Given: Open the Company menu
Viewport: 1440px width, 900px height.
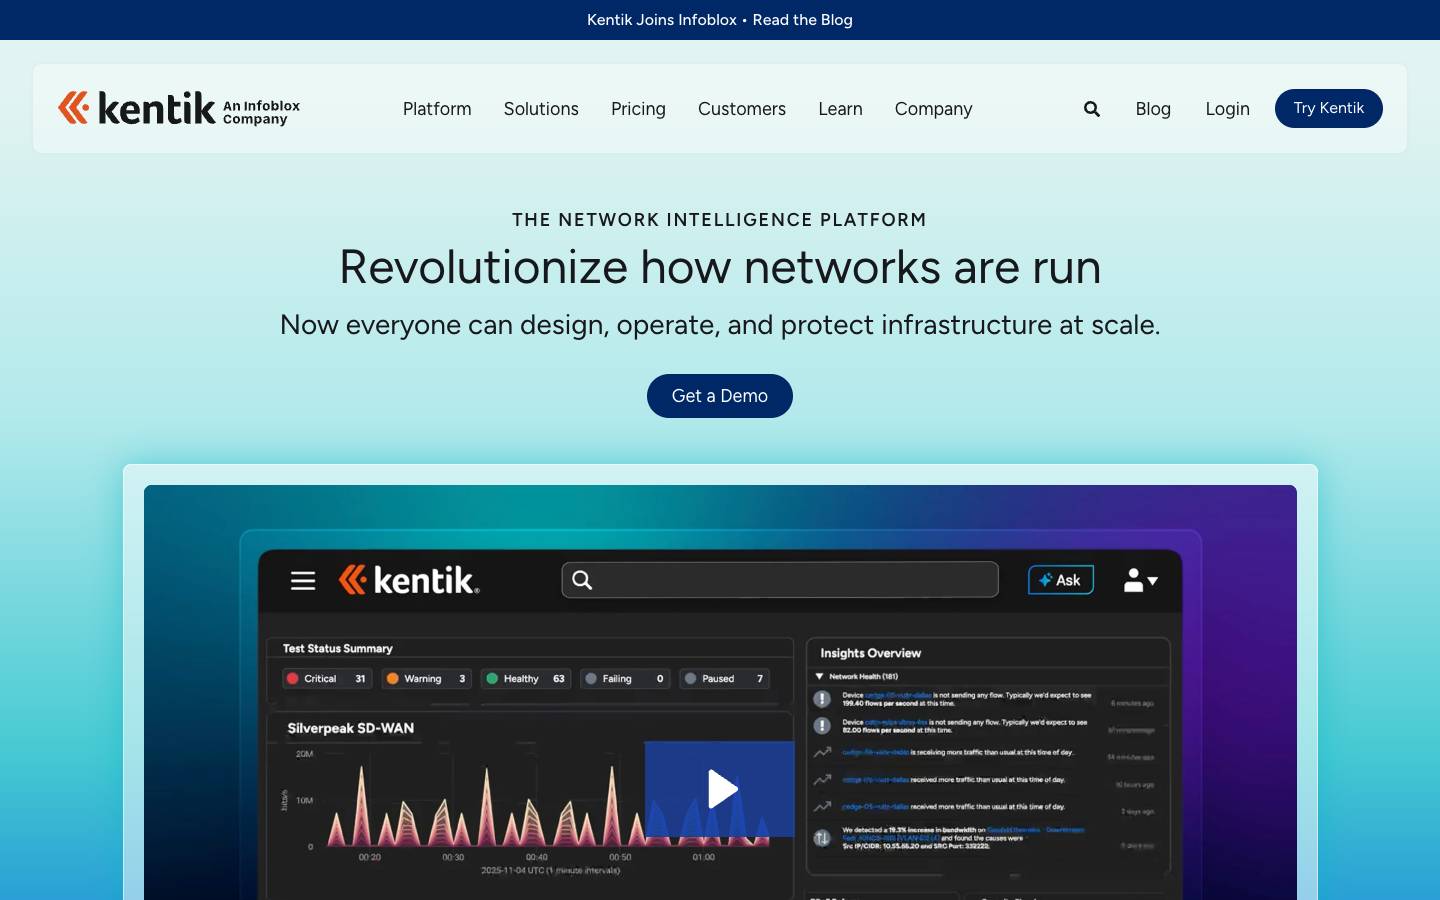Looking at the screenshot, I should (933, 109).
